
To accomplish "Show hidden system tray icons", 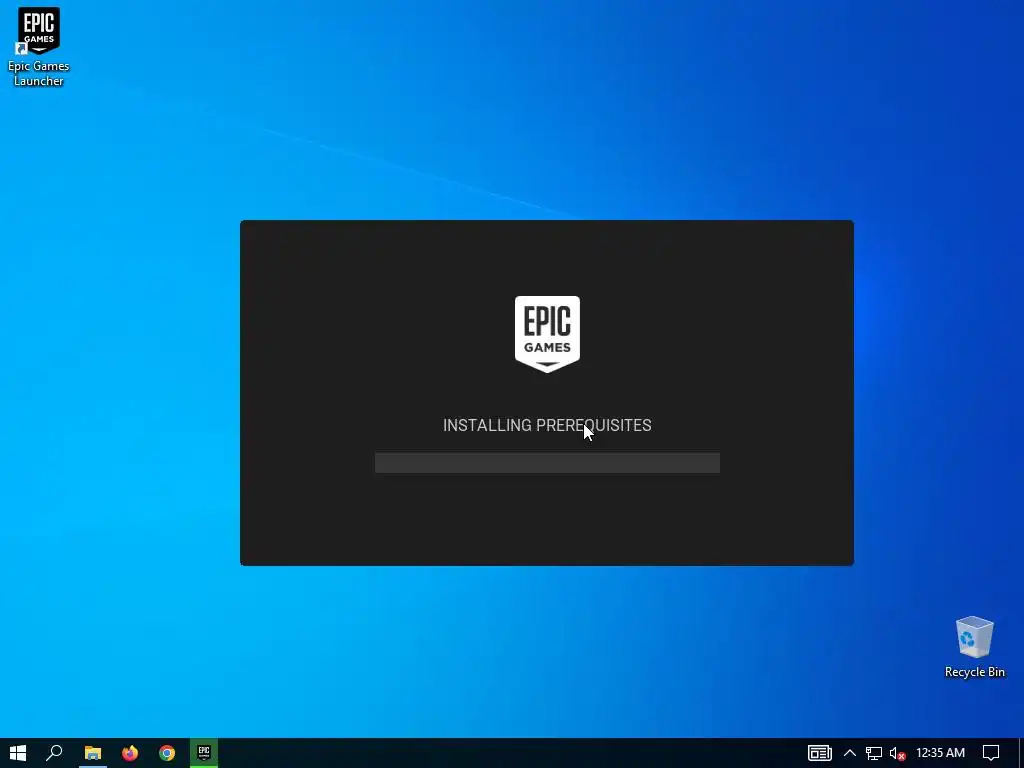I will coord(850,753).
